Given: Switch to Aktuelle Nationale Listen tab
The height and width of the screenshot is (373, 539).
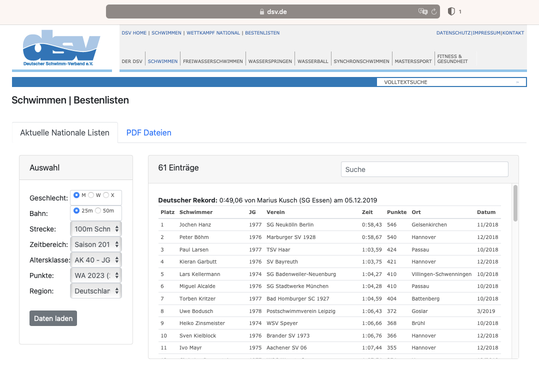Looking at the screenshot, I should [65, 133].
